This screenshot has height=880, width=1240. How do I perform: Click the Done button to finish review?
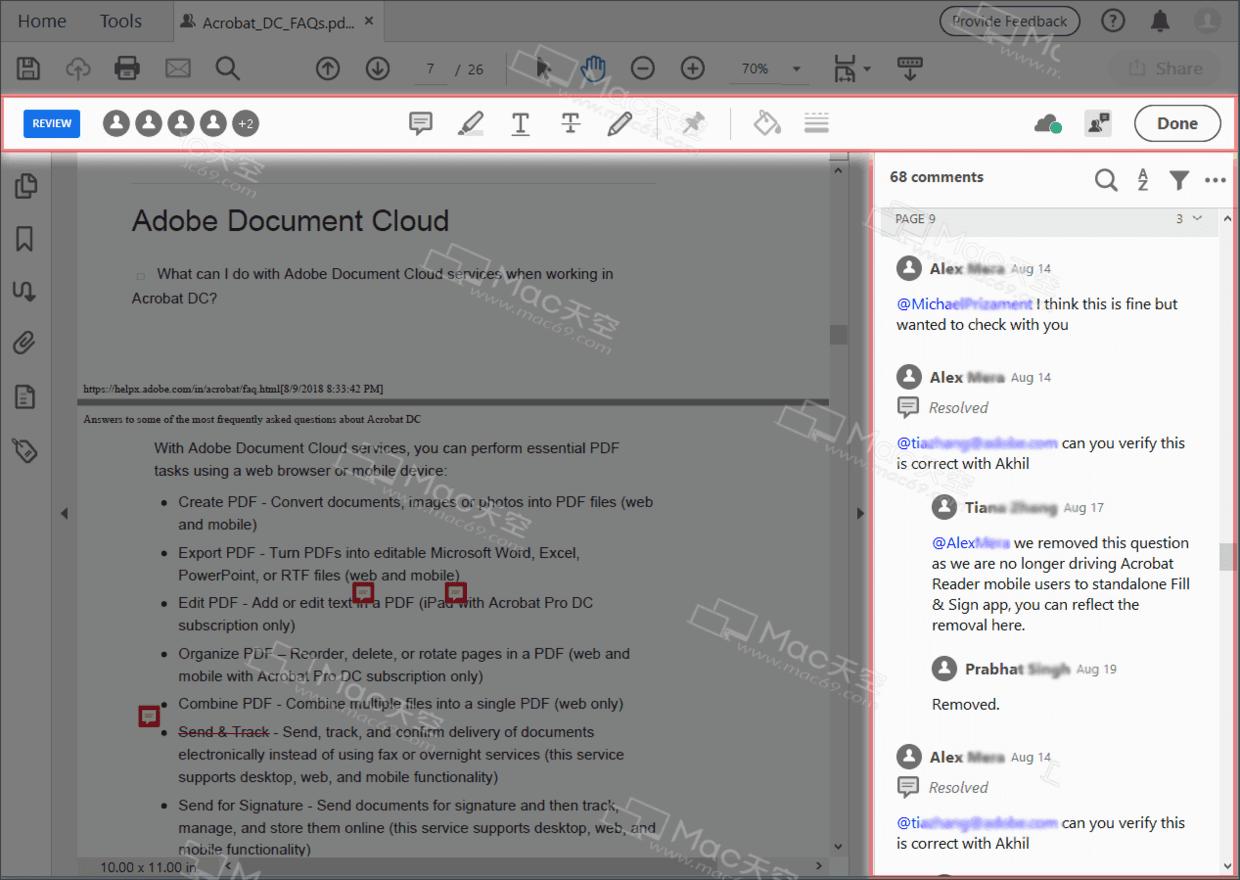click(1177, 123)
